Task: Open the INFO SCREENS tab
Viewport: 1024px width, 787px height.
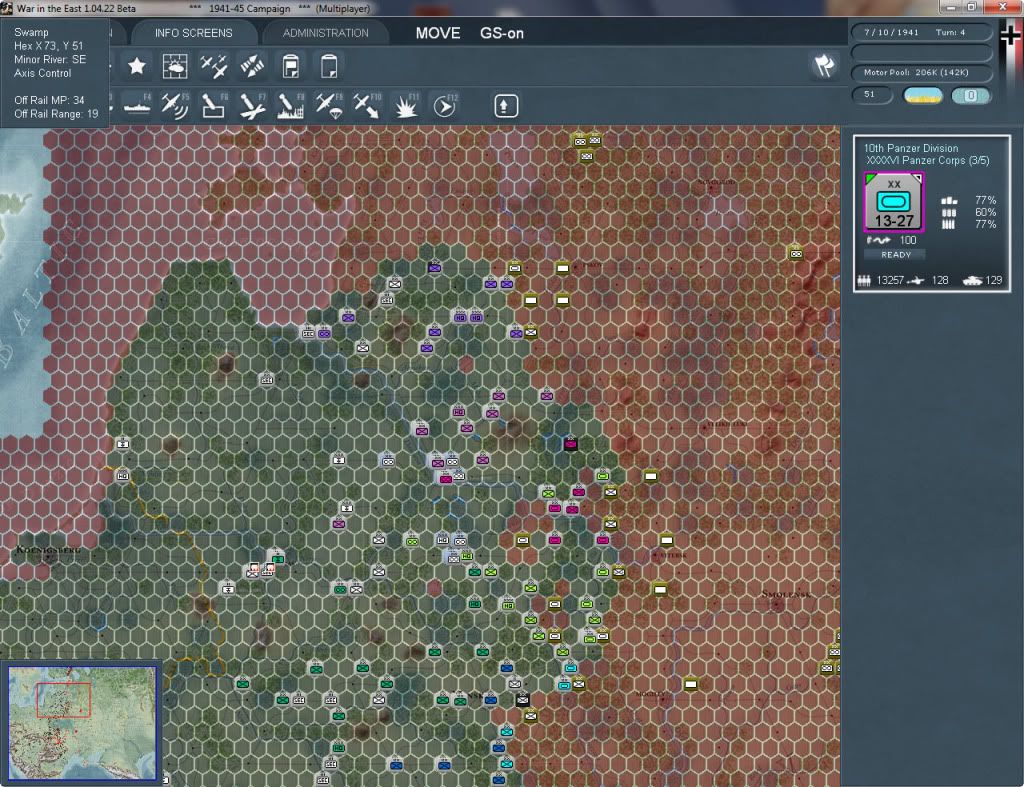Action: [x=193, y=33]
